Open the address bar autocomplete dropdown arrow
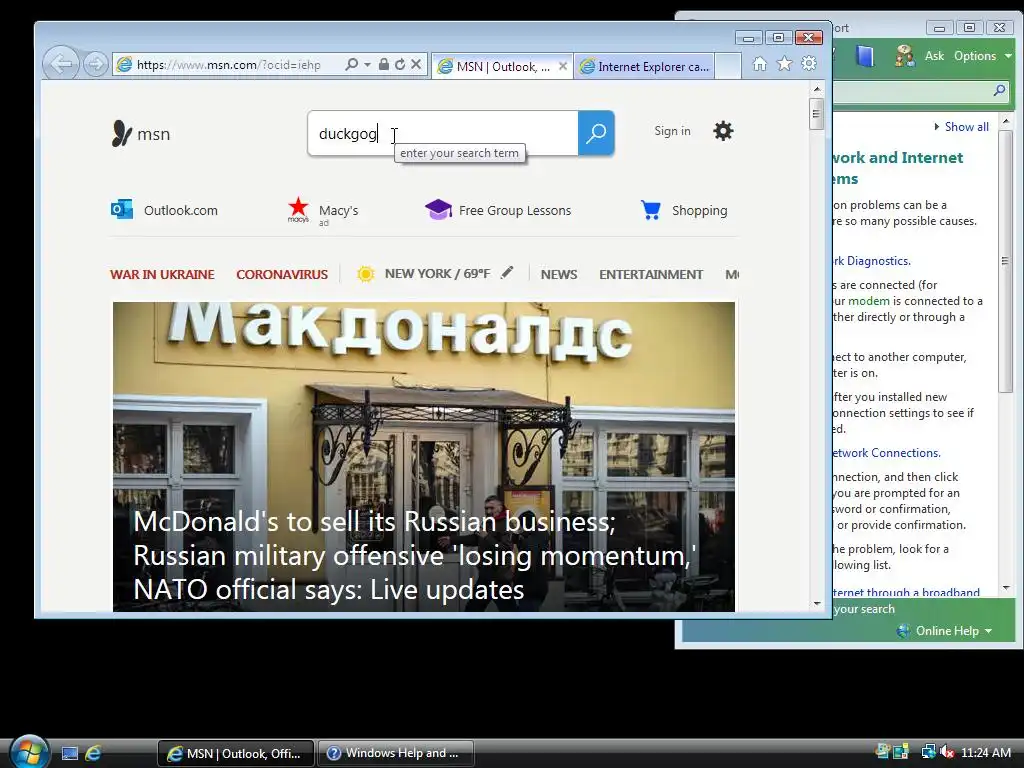 tap(367, 64)
